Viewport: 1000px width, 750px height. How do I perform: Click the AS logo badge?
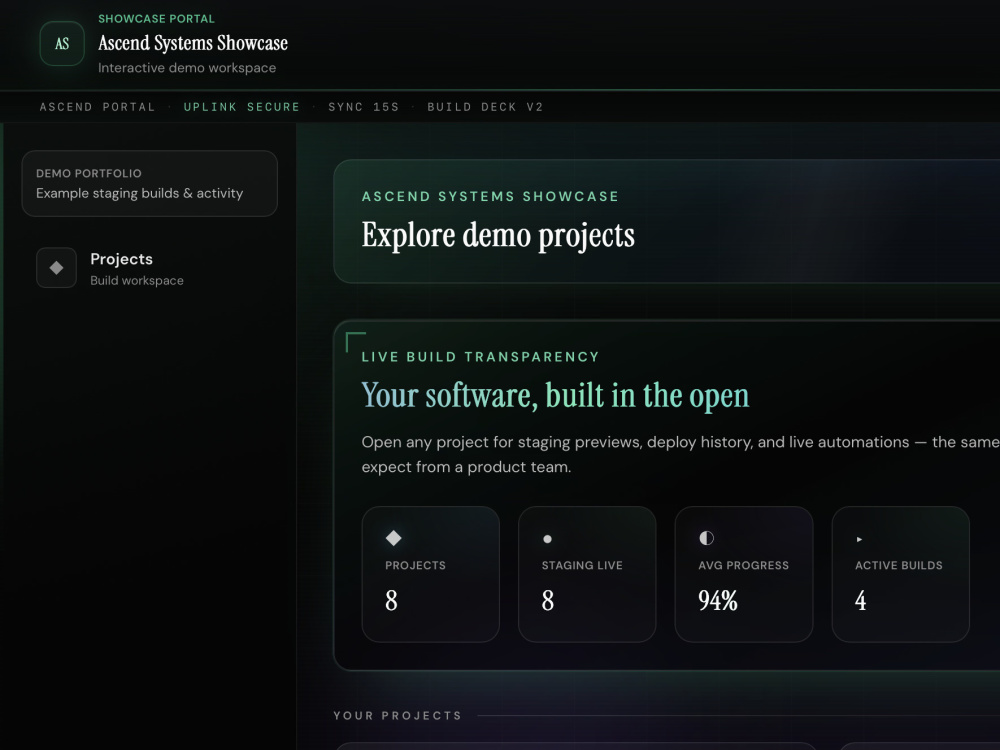pos(62,43)
